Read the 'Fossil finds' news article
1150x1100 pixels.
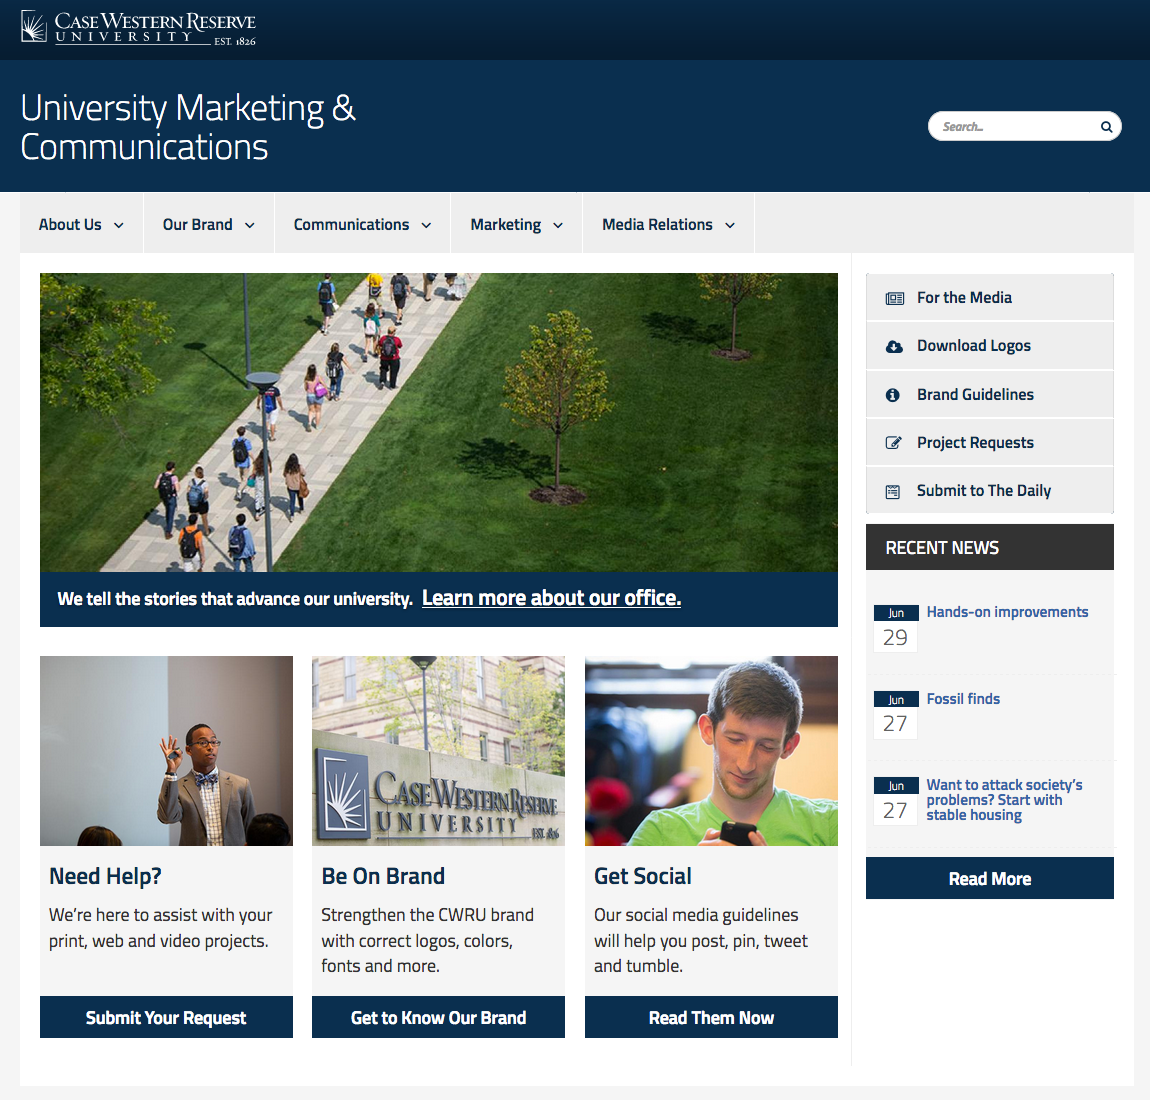[x=963, y=699]
